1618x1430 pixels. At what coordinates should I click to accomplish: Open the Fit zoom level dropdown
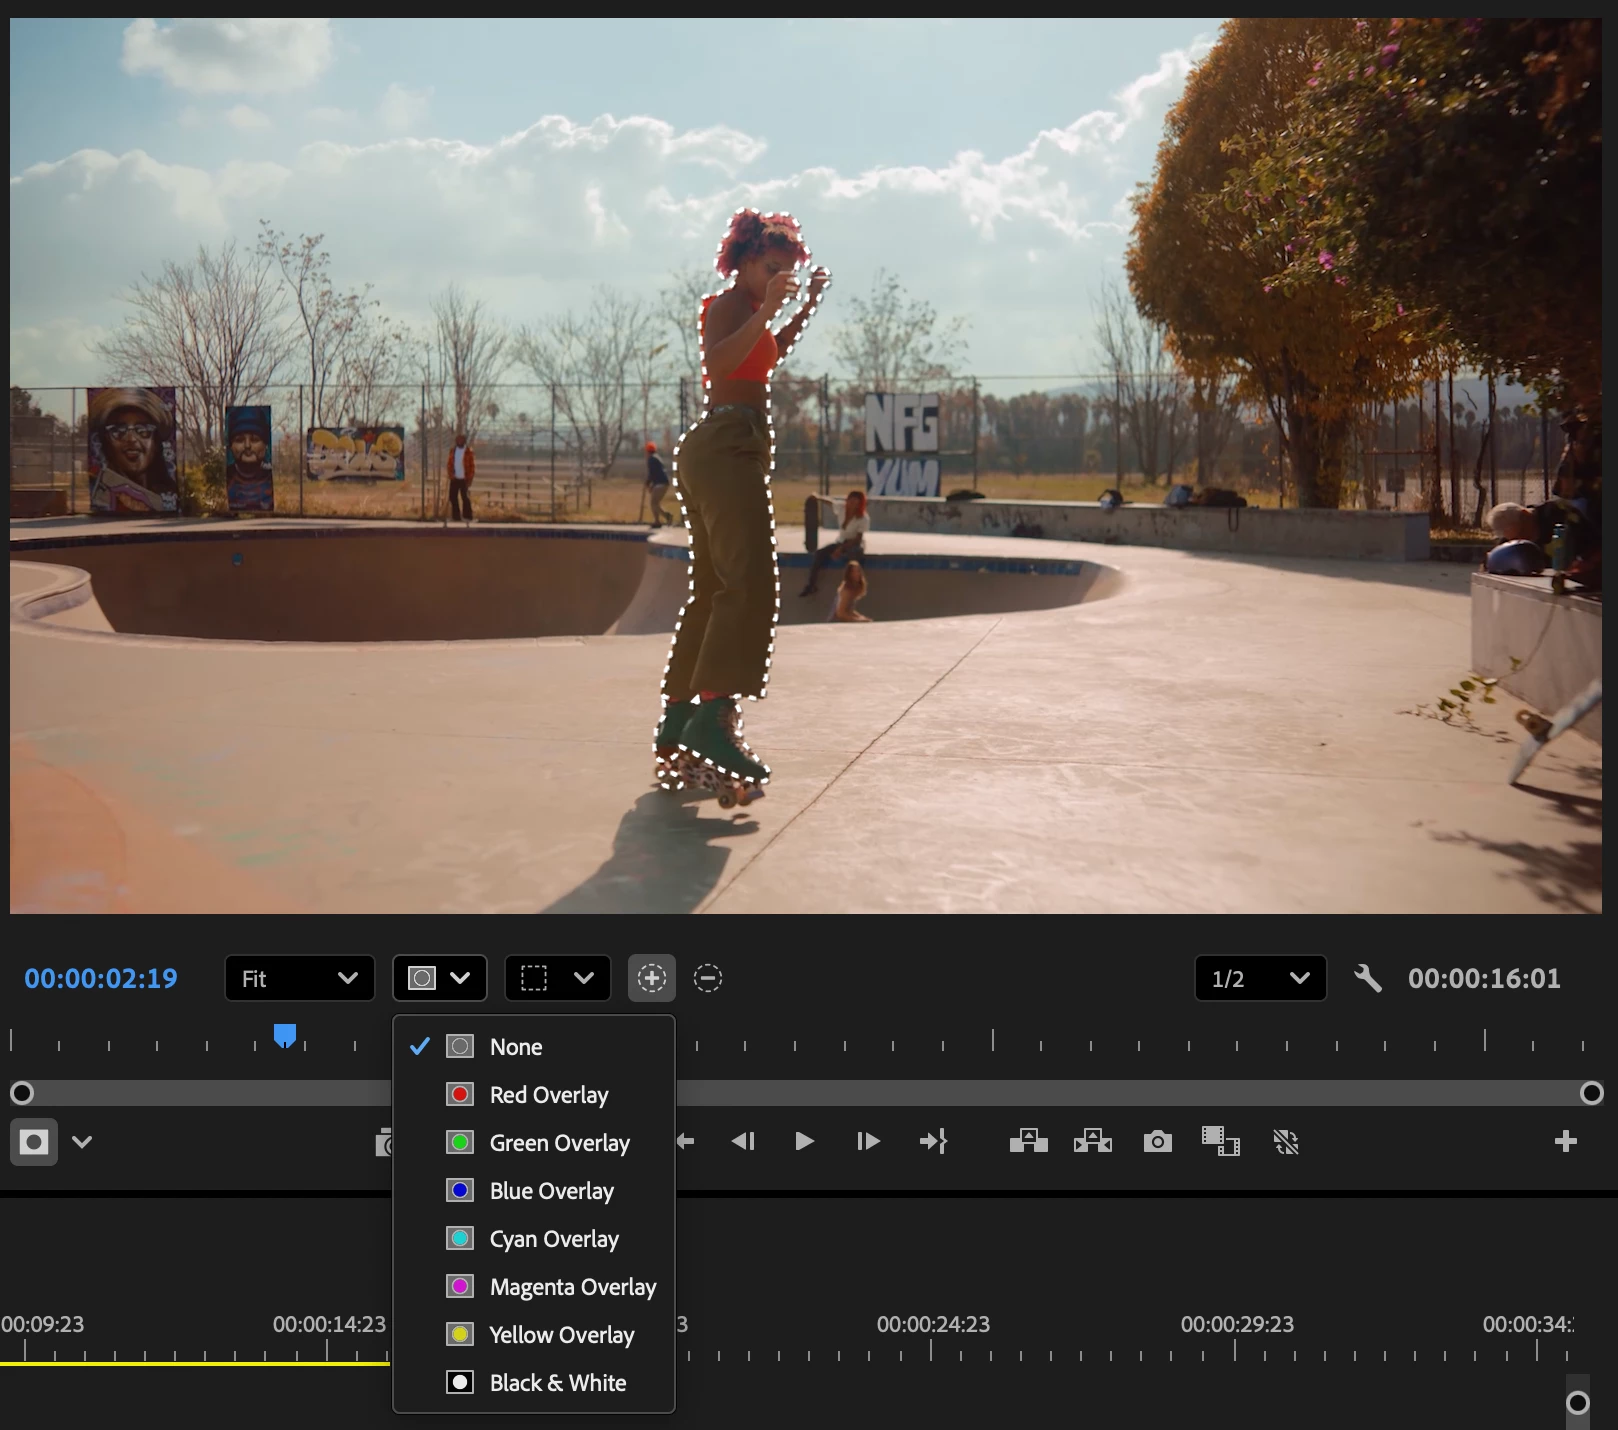[299, 978]
